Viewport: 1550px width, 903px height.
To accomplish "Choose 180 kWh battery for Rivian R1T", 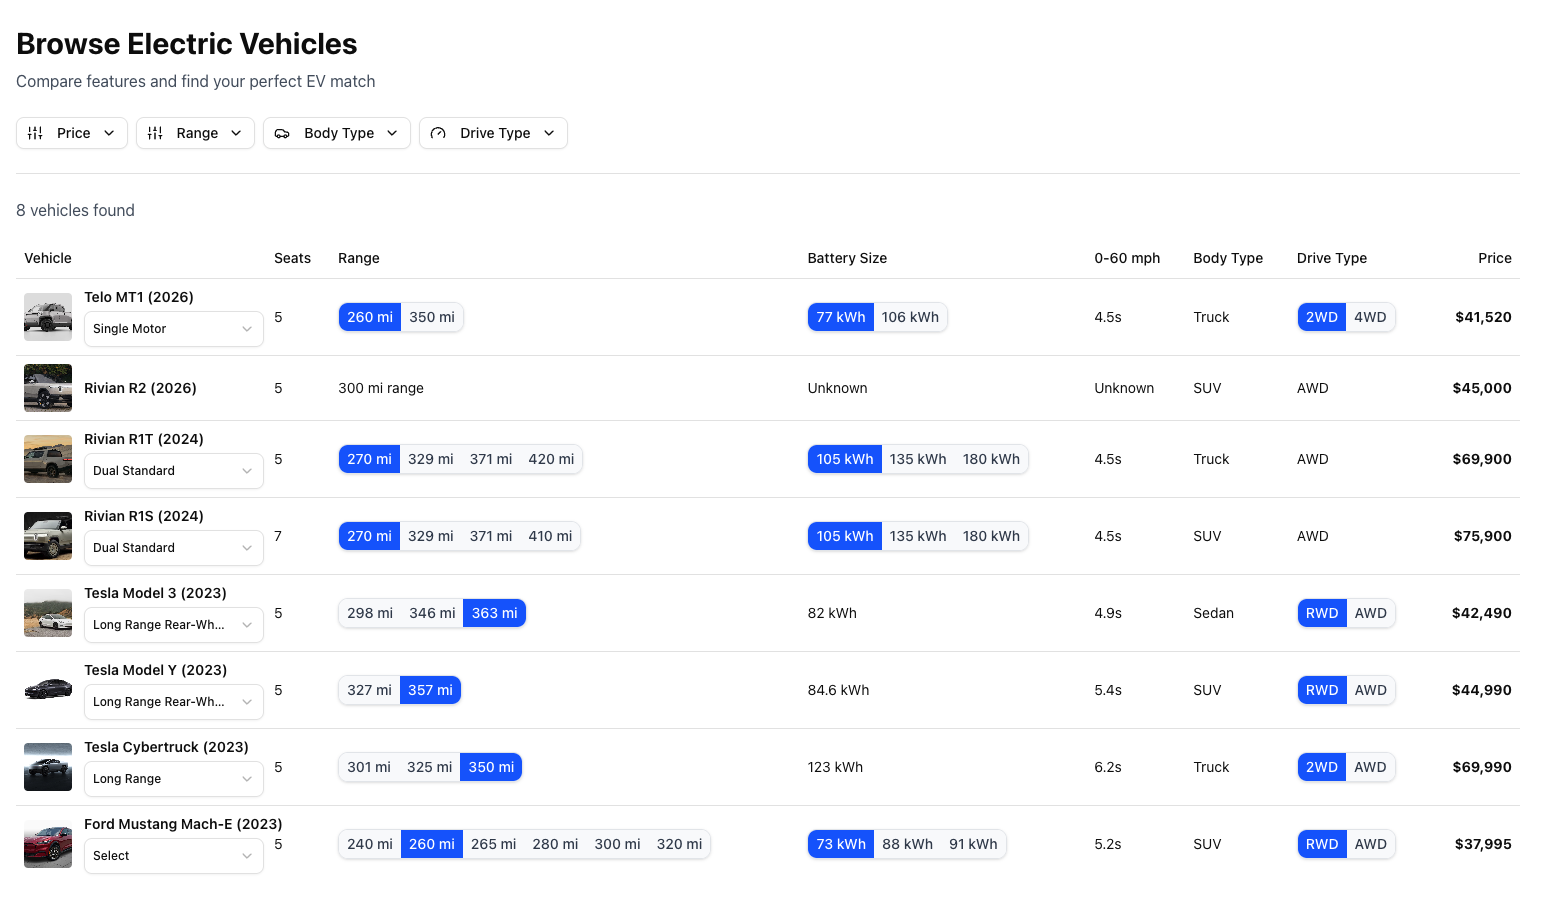I will click(991, 459).
